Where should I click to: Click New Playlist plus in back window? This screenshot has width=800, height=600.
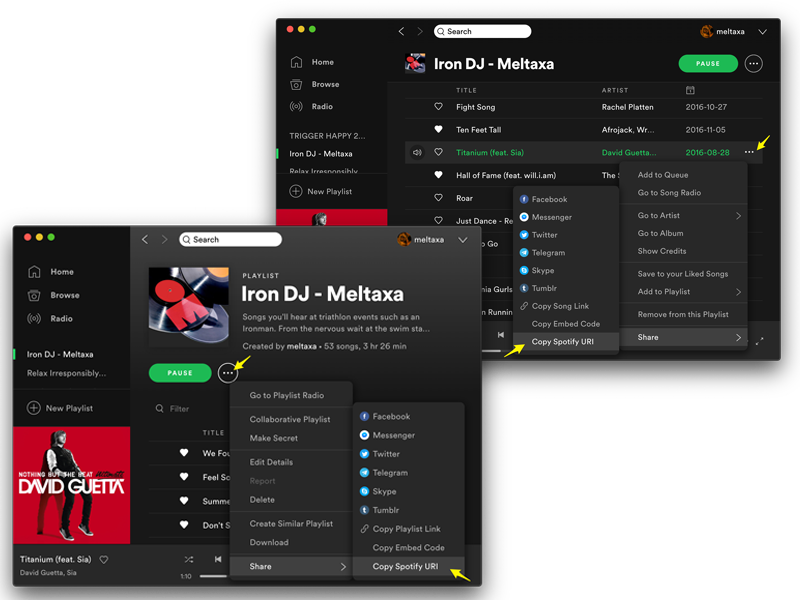(x=296, y=191)
